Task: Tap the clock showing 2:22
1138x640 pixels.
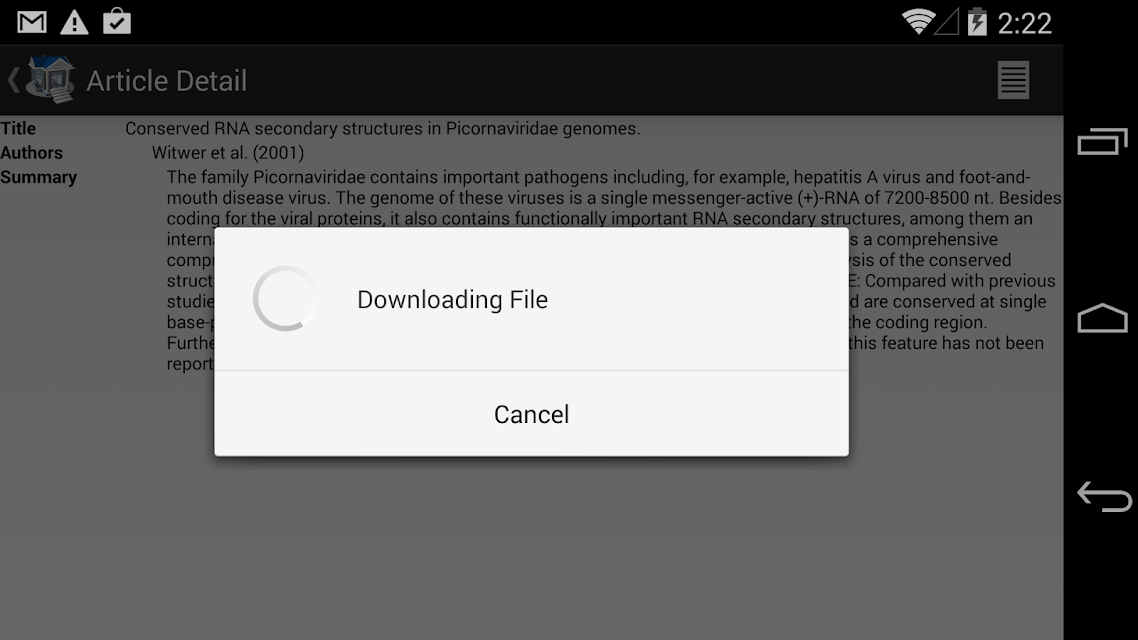Action: (x=1024, y=23)
